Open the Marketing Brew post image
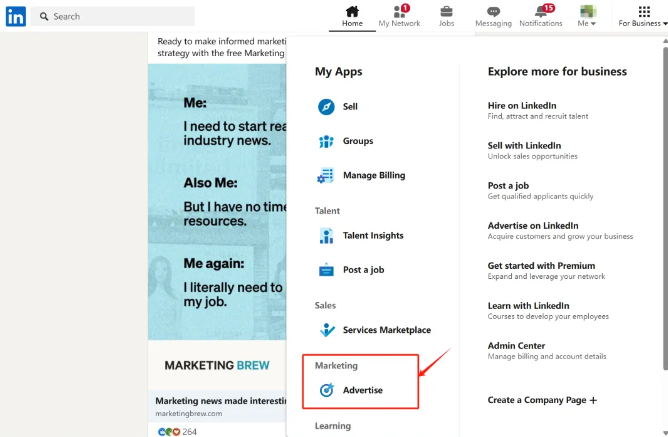 pyautogui.click(x=217, y=202)
